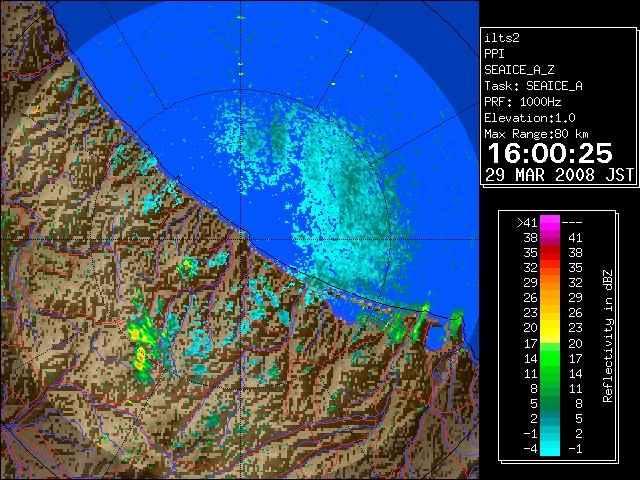
Task: Click the 'Max Range:80 km' text
Action: pyautogui.click(x=536, y=134)
